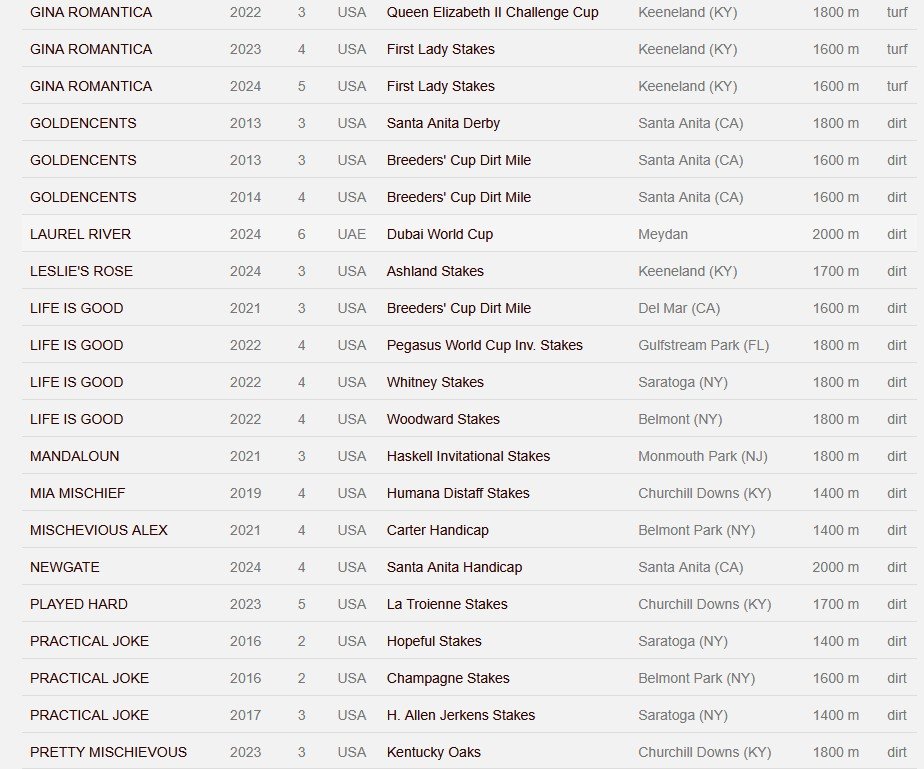This screenshot has height=769, width=924.
Task: Click La Troienne Stakes race
Action: (x=447, y=605)
